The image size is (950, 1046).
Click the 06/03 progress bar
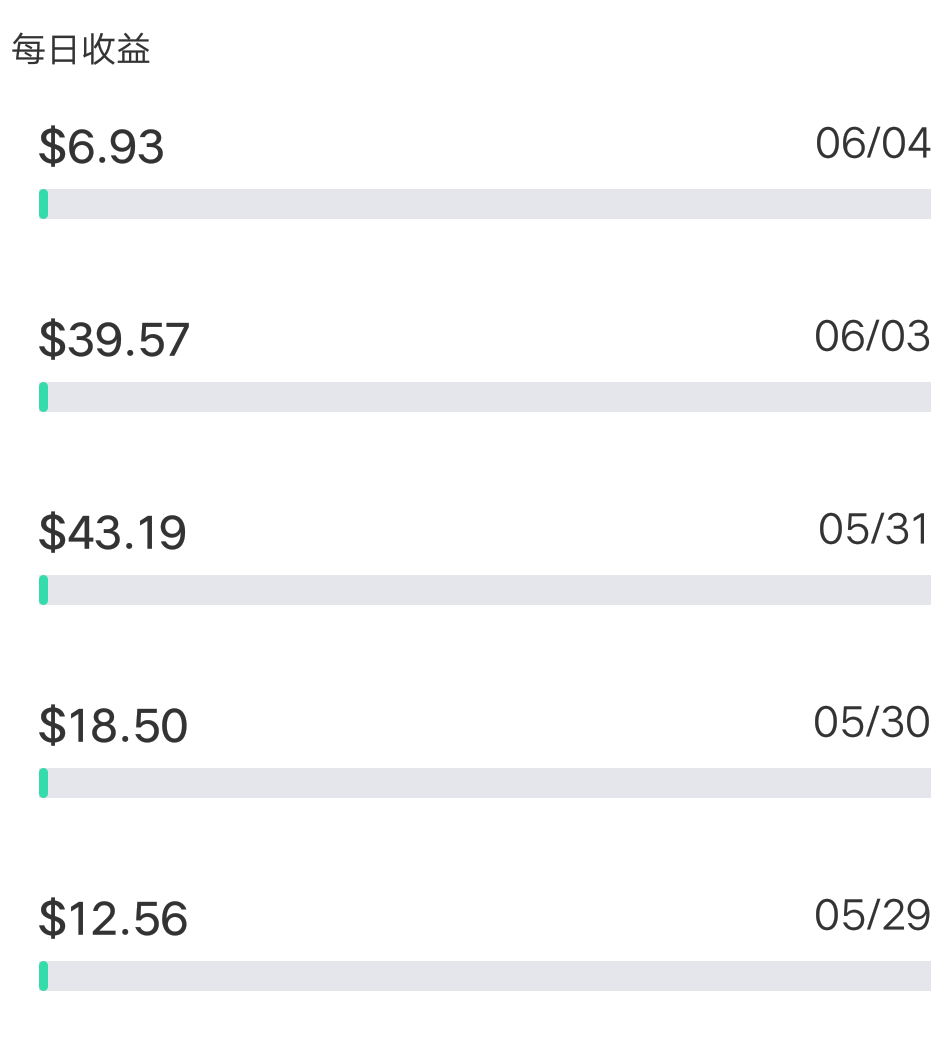[x=485, y=397]
